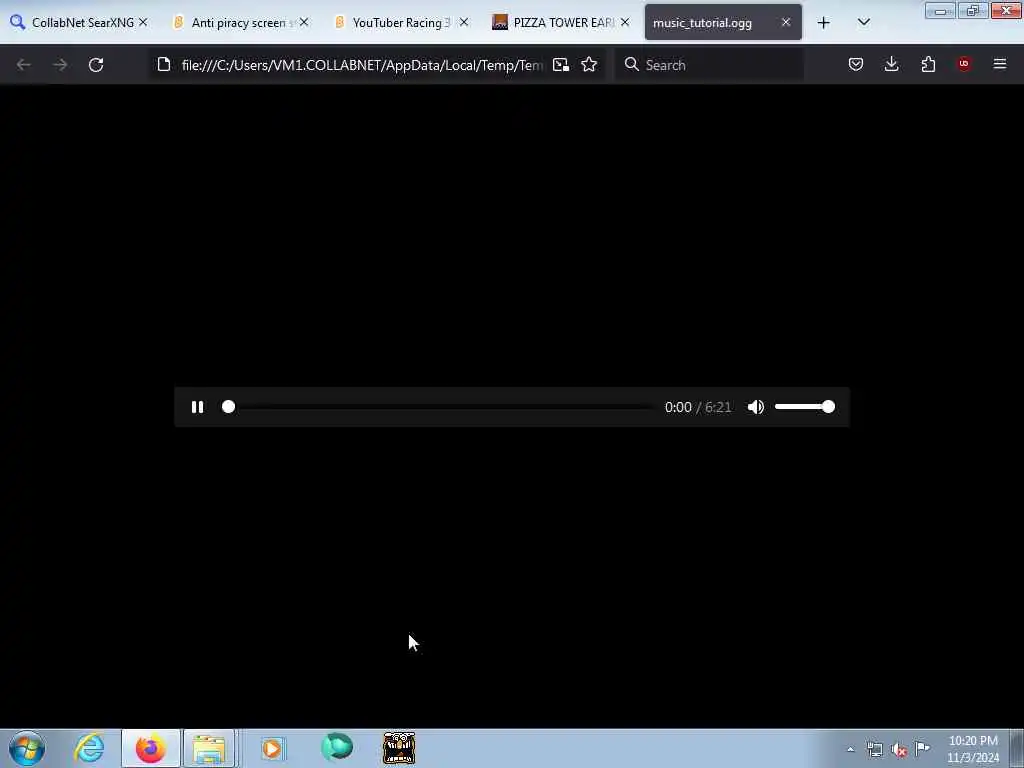
Task: Reload the current page
Action: 96,65
